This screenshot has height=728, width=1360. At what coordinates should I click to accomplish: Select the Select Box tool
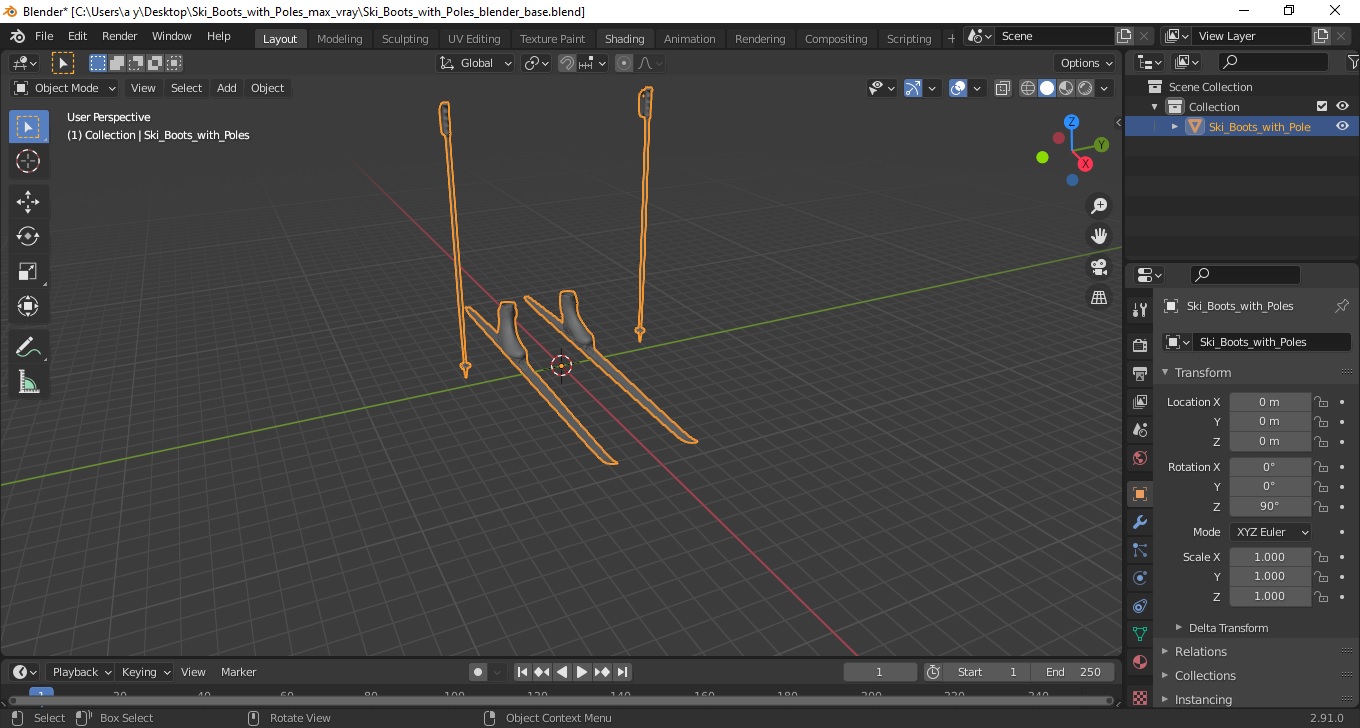[28, 127]
